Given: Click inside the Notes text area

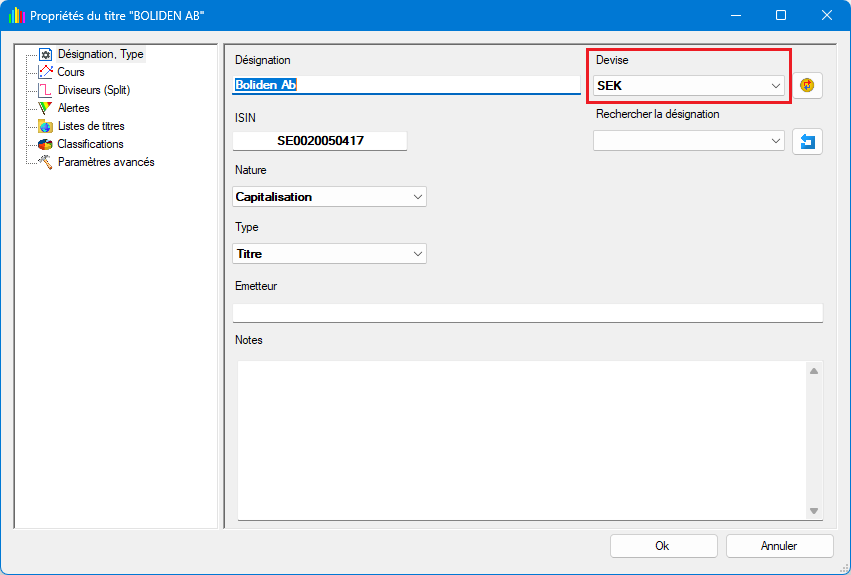Looking at the screenshot, I should 520,440.
